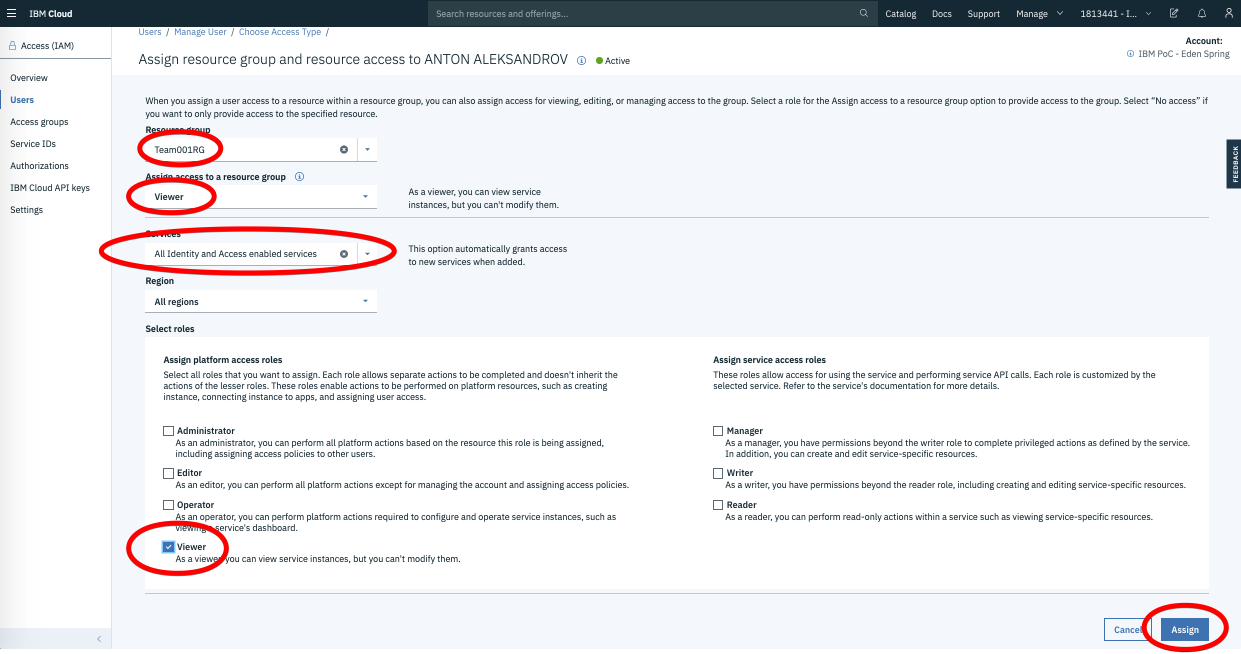Click the IBM Cloud logo text

(x=51, y=14)
